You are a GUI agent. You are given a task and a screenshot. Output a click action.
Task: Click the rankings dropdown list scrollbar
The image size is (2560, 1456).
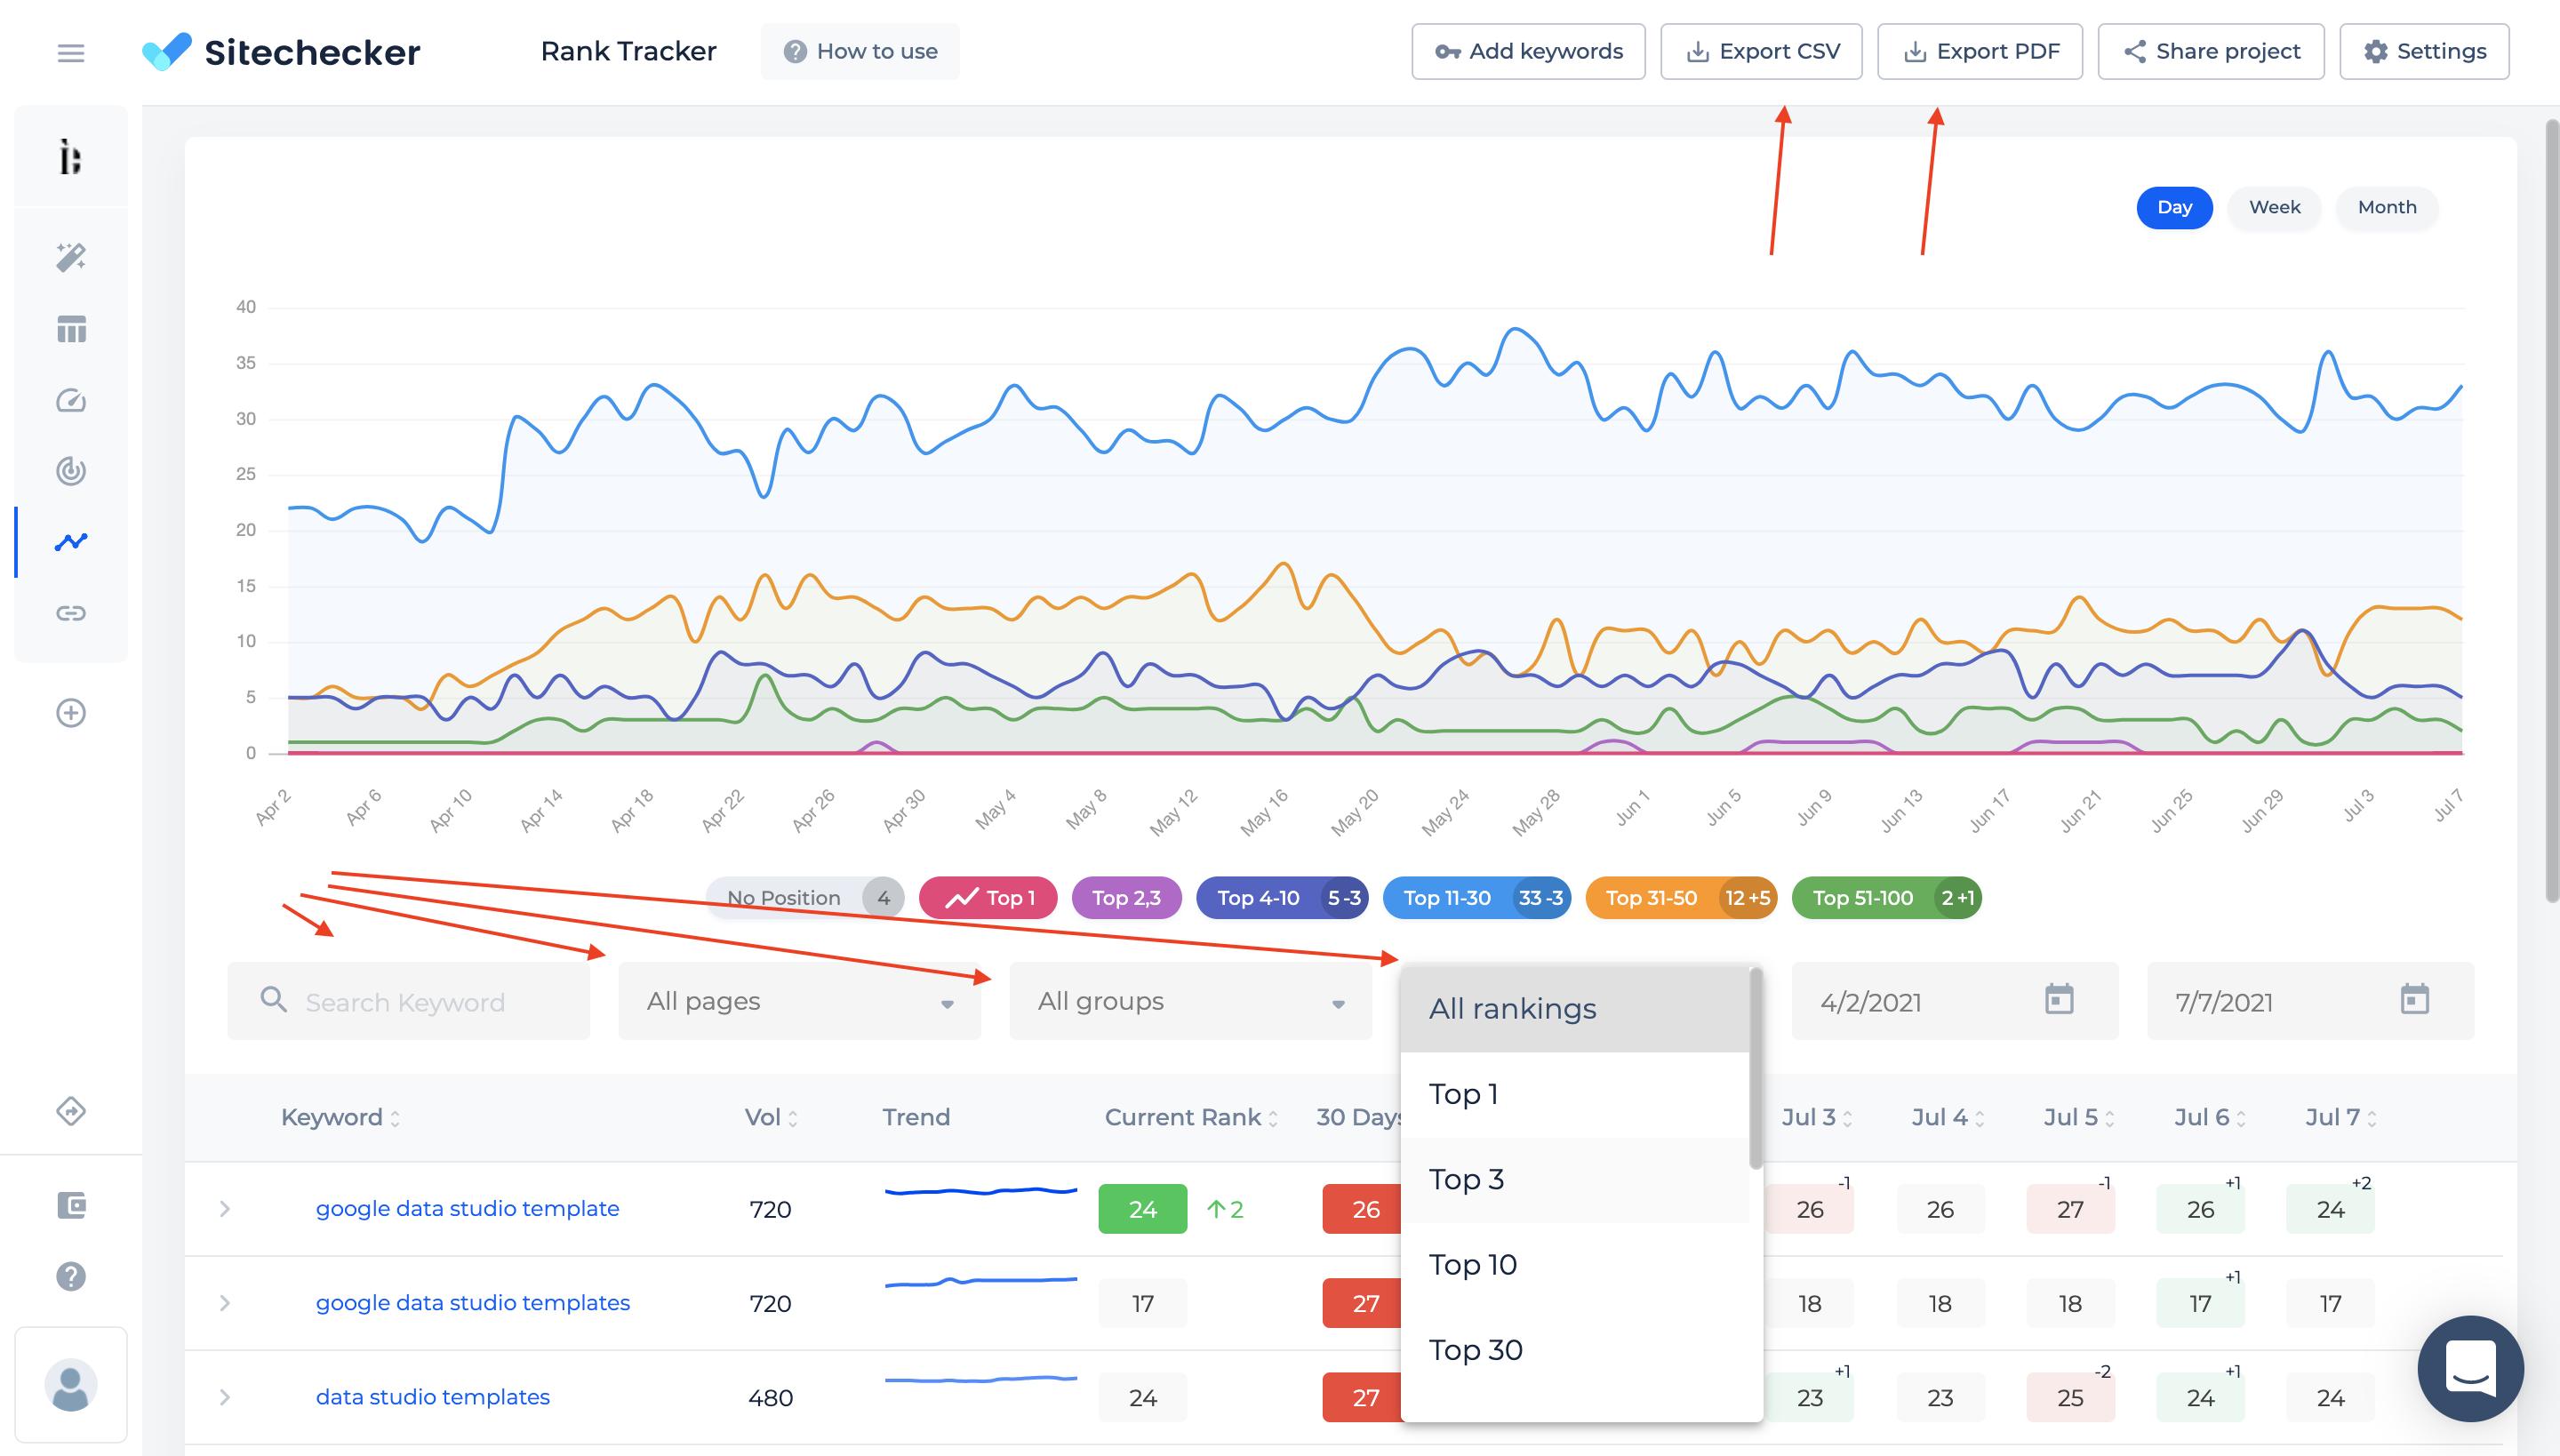tap(1755, 1068)
